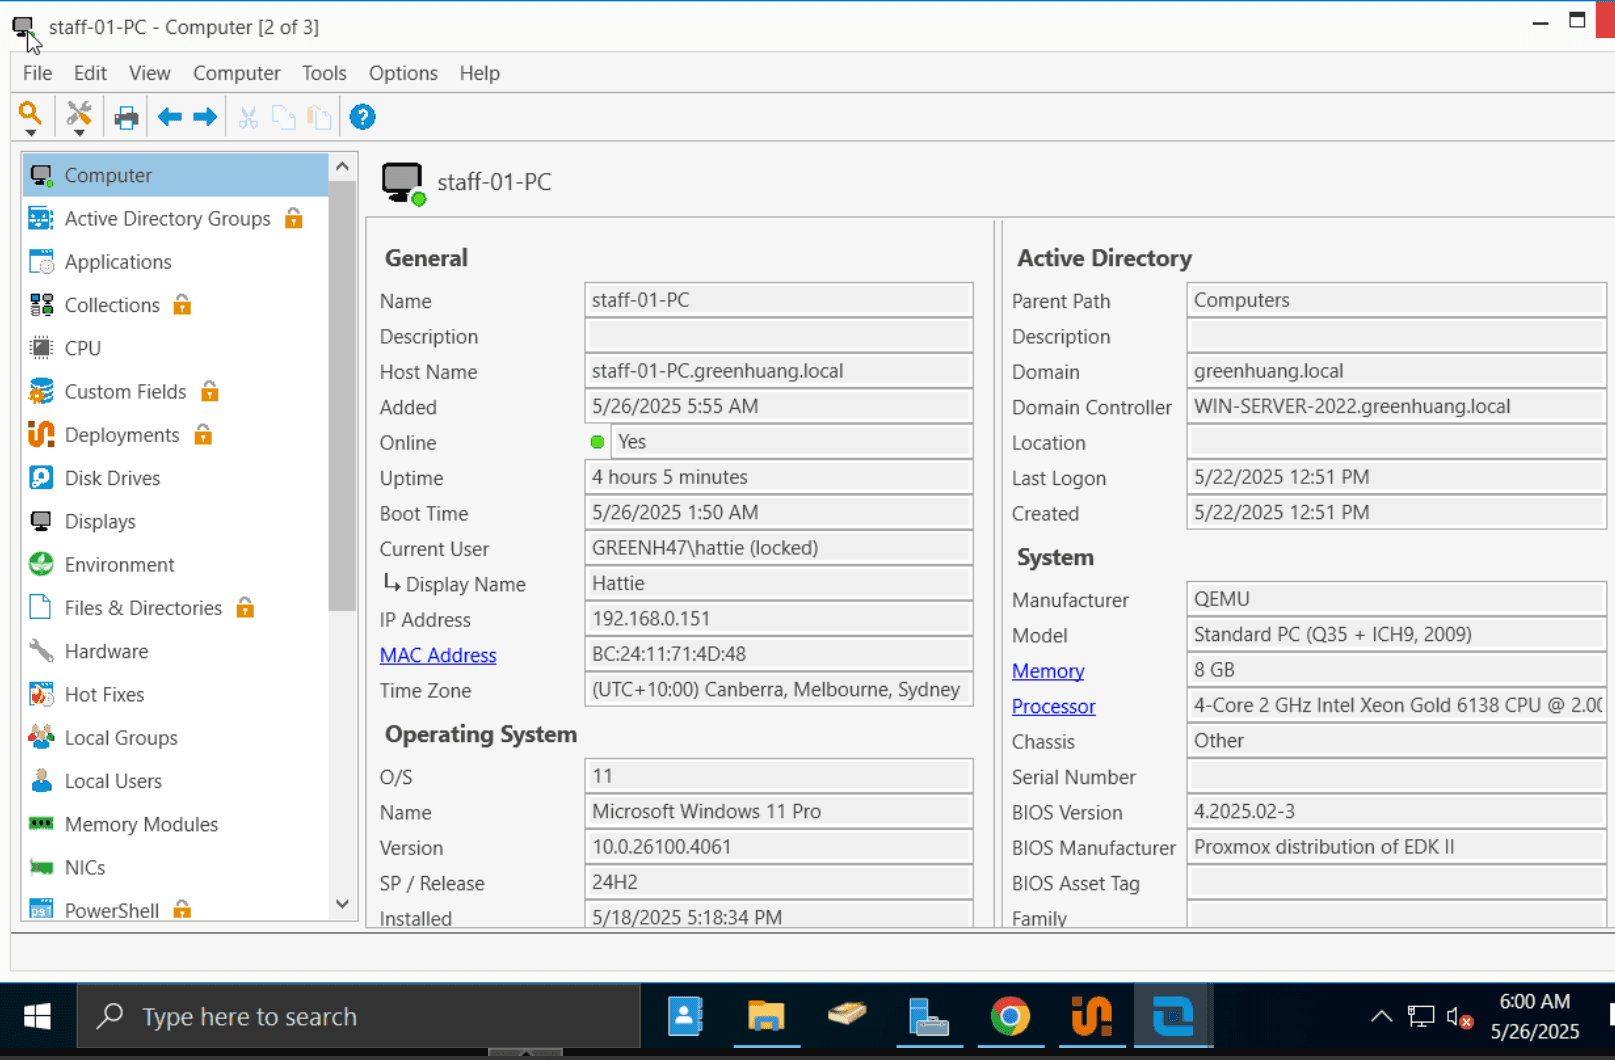Click the Online status green indicator

coord(597,442)
